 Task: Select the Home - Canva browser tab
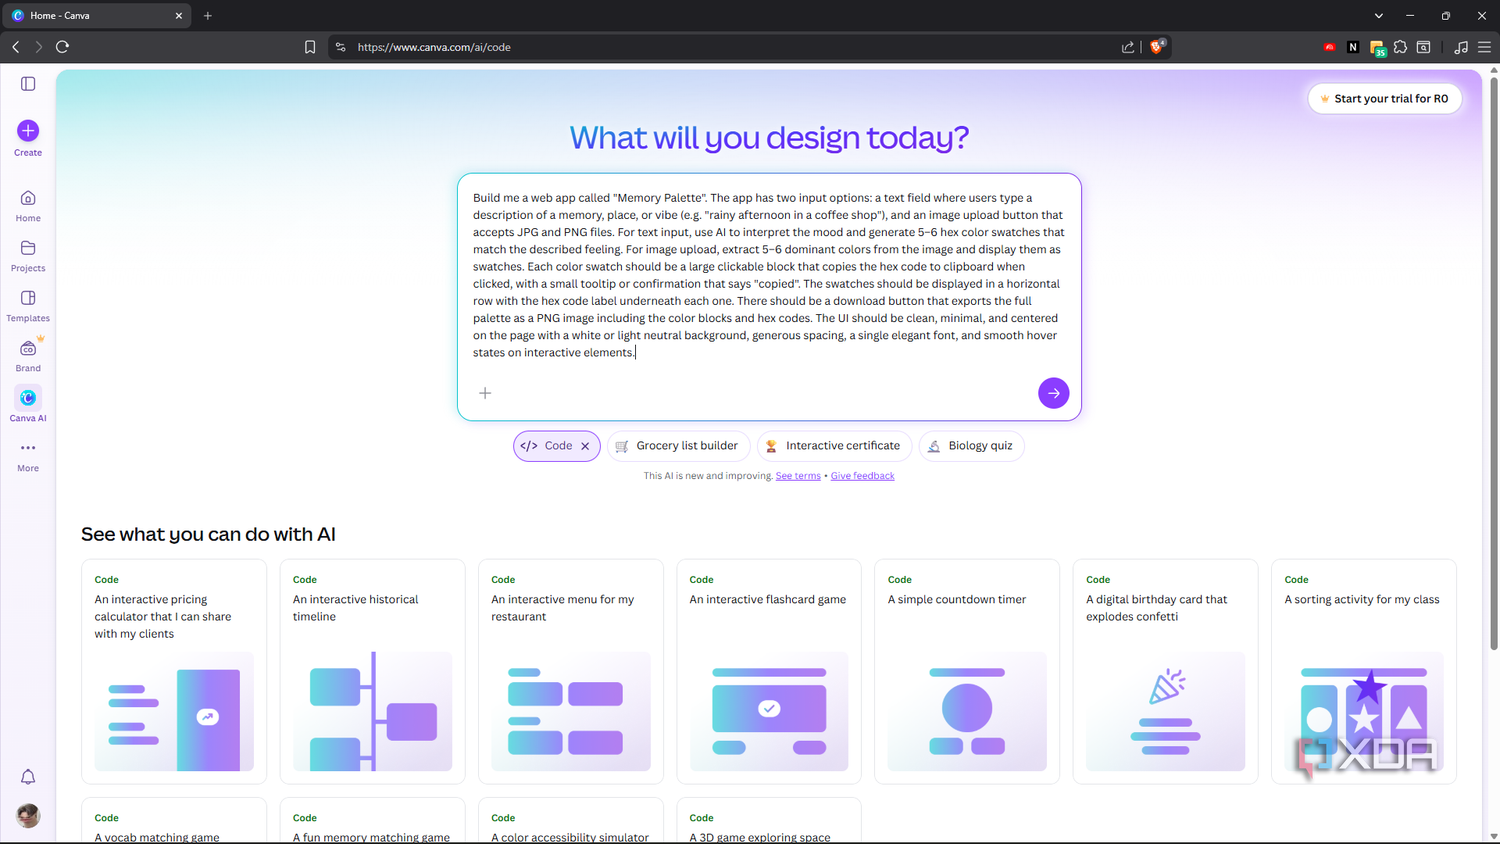pos(97,16)
